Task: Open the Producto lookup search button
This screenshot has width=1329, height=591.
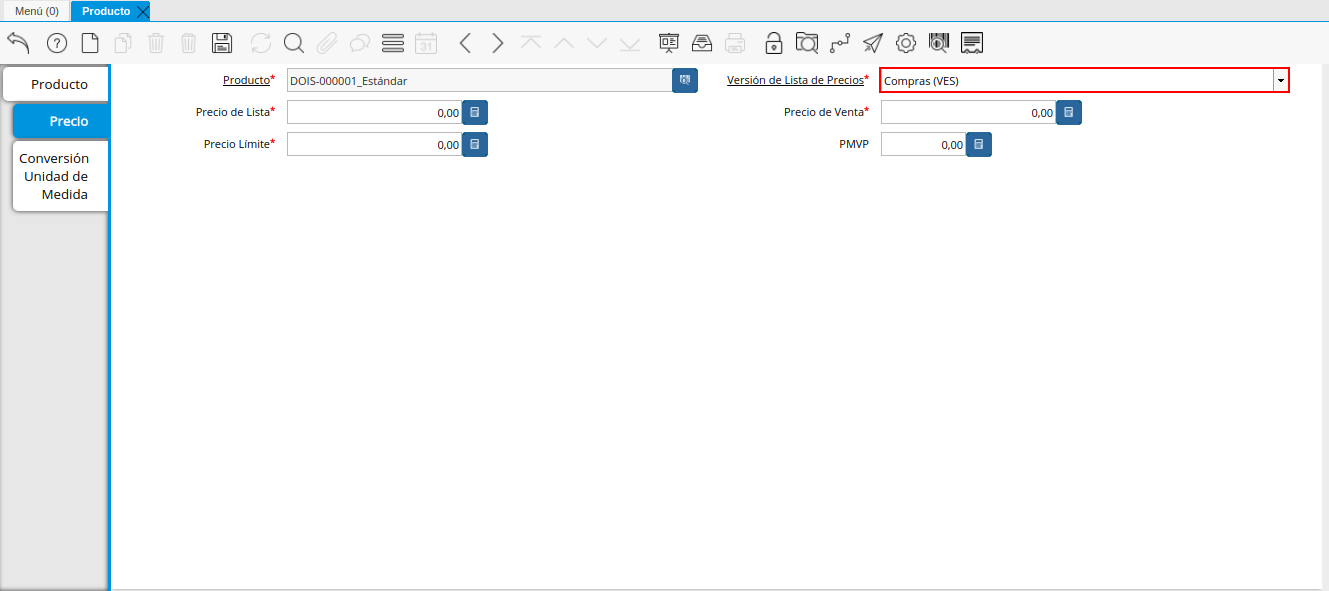Action: (685, 80)
